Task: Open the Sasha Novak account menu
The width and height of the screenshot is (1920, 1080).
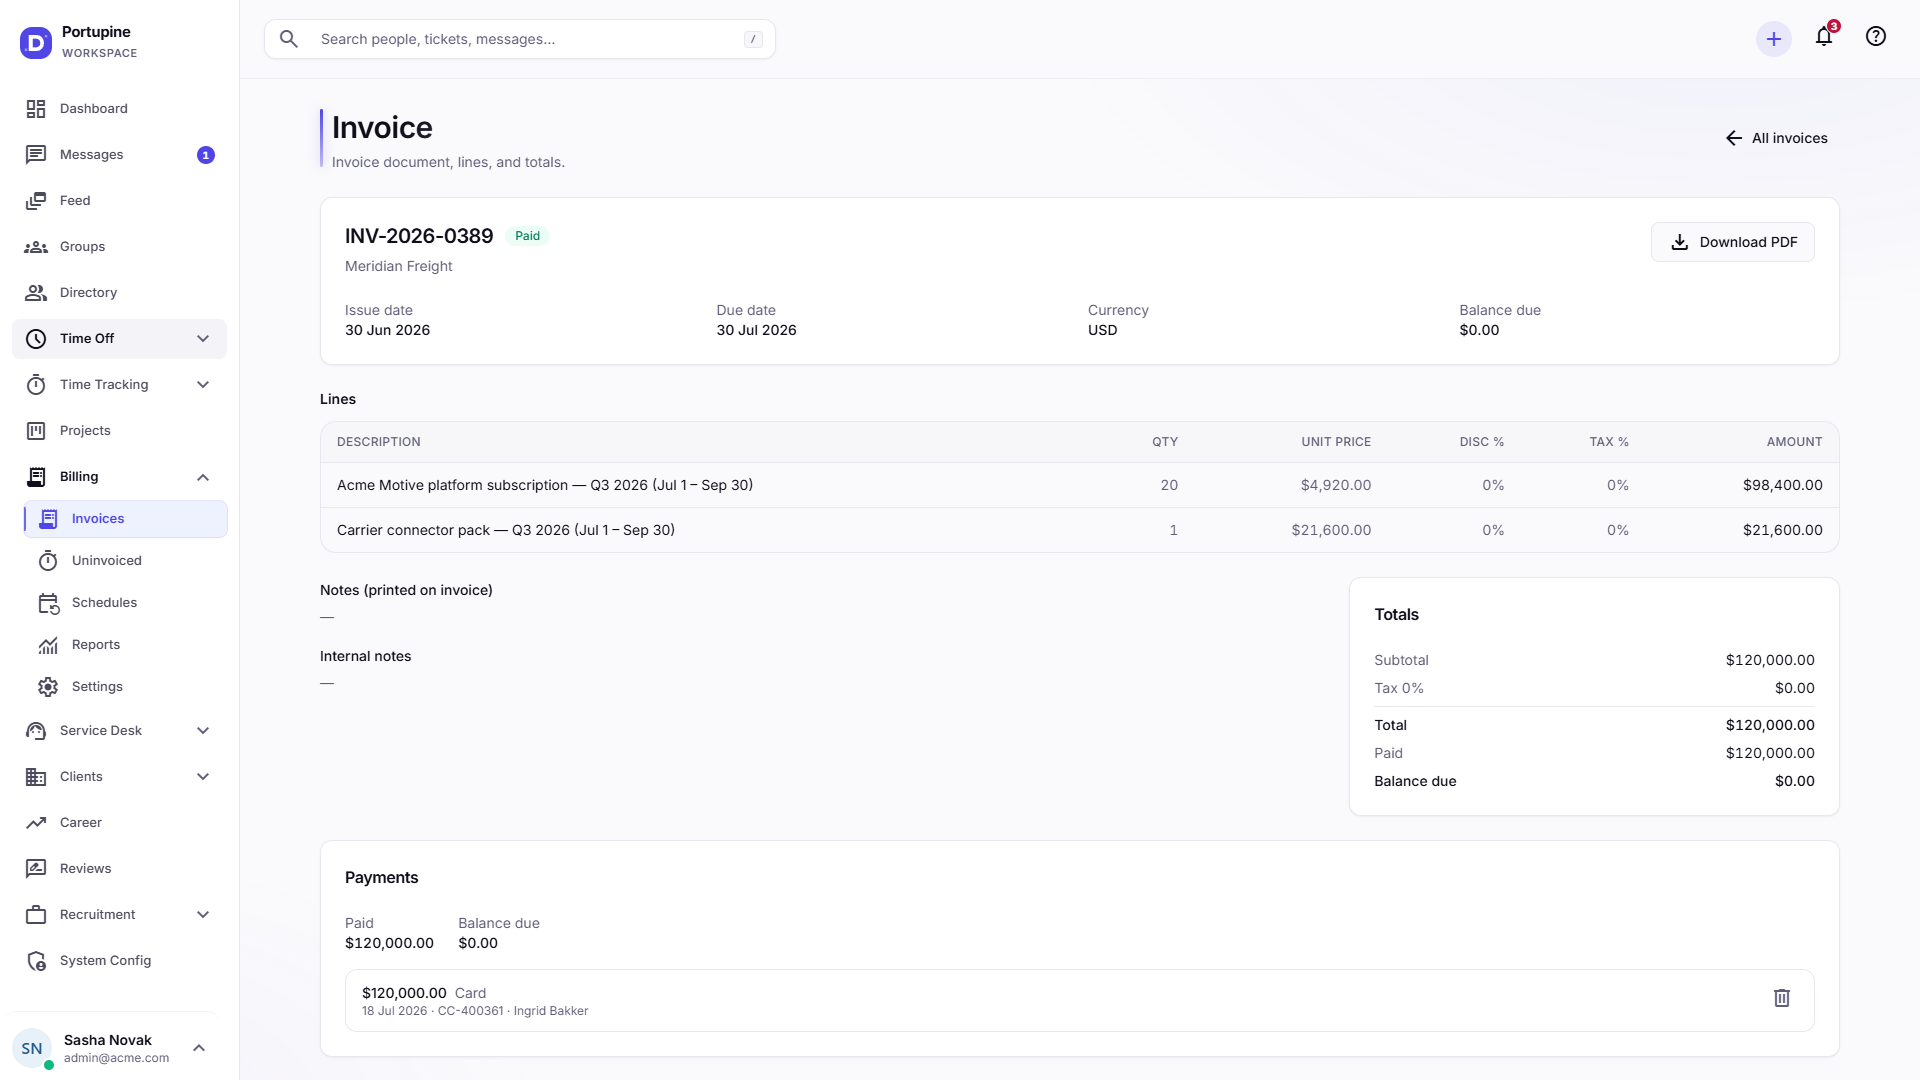Action: click(112, 1048)
